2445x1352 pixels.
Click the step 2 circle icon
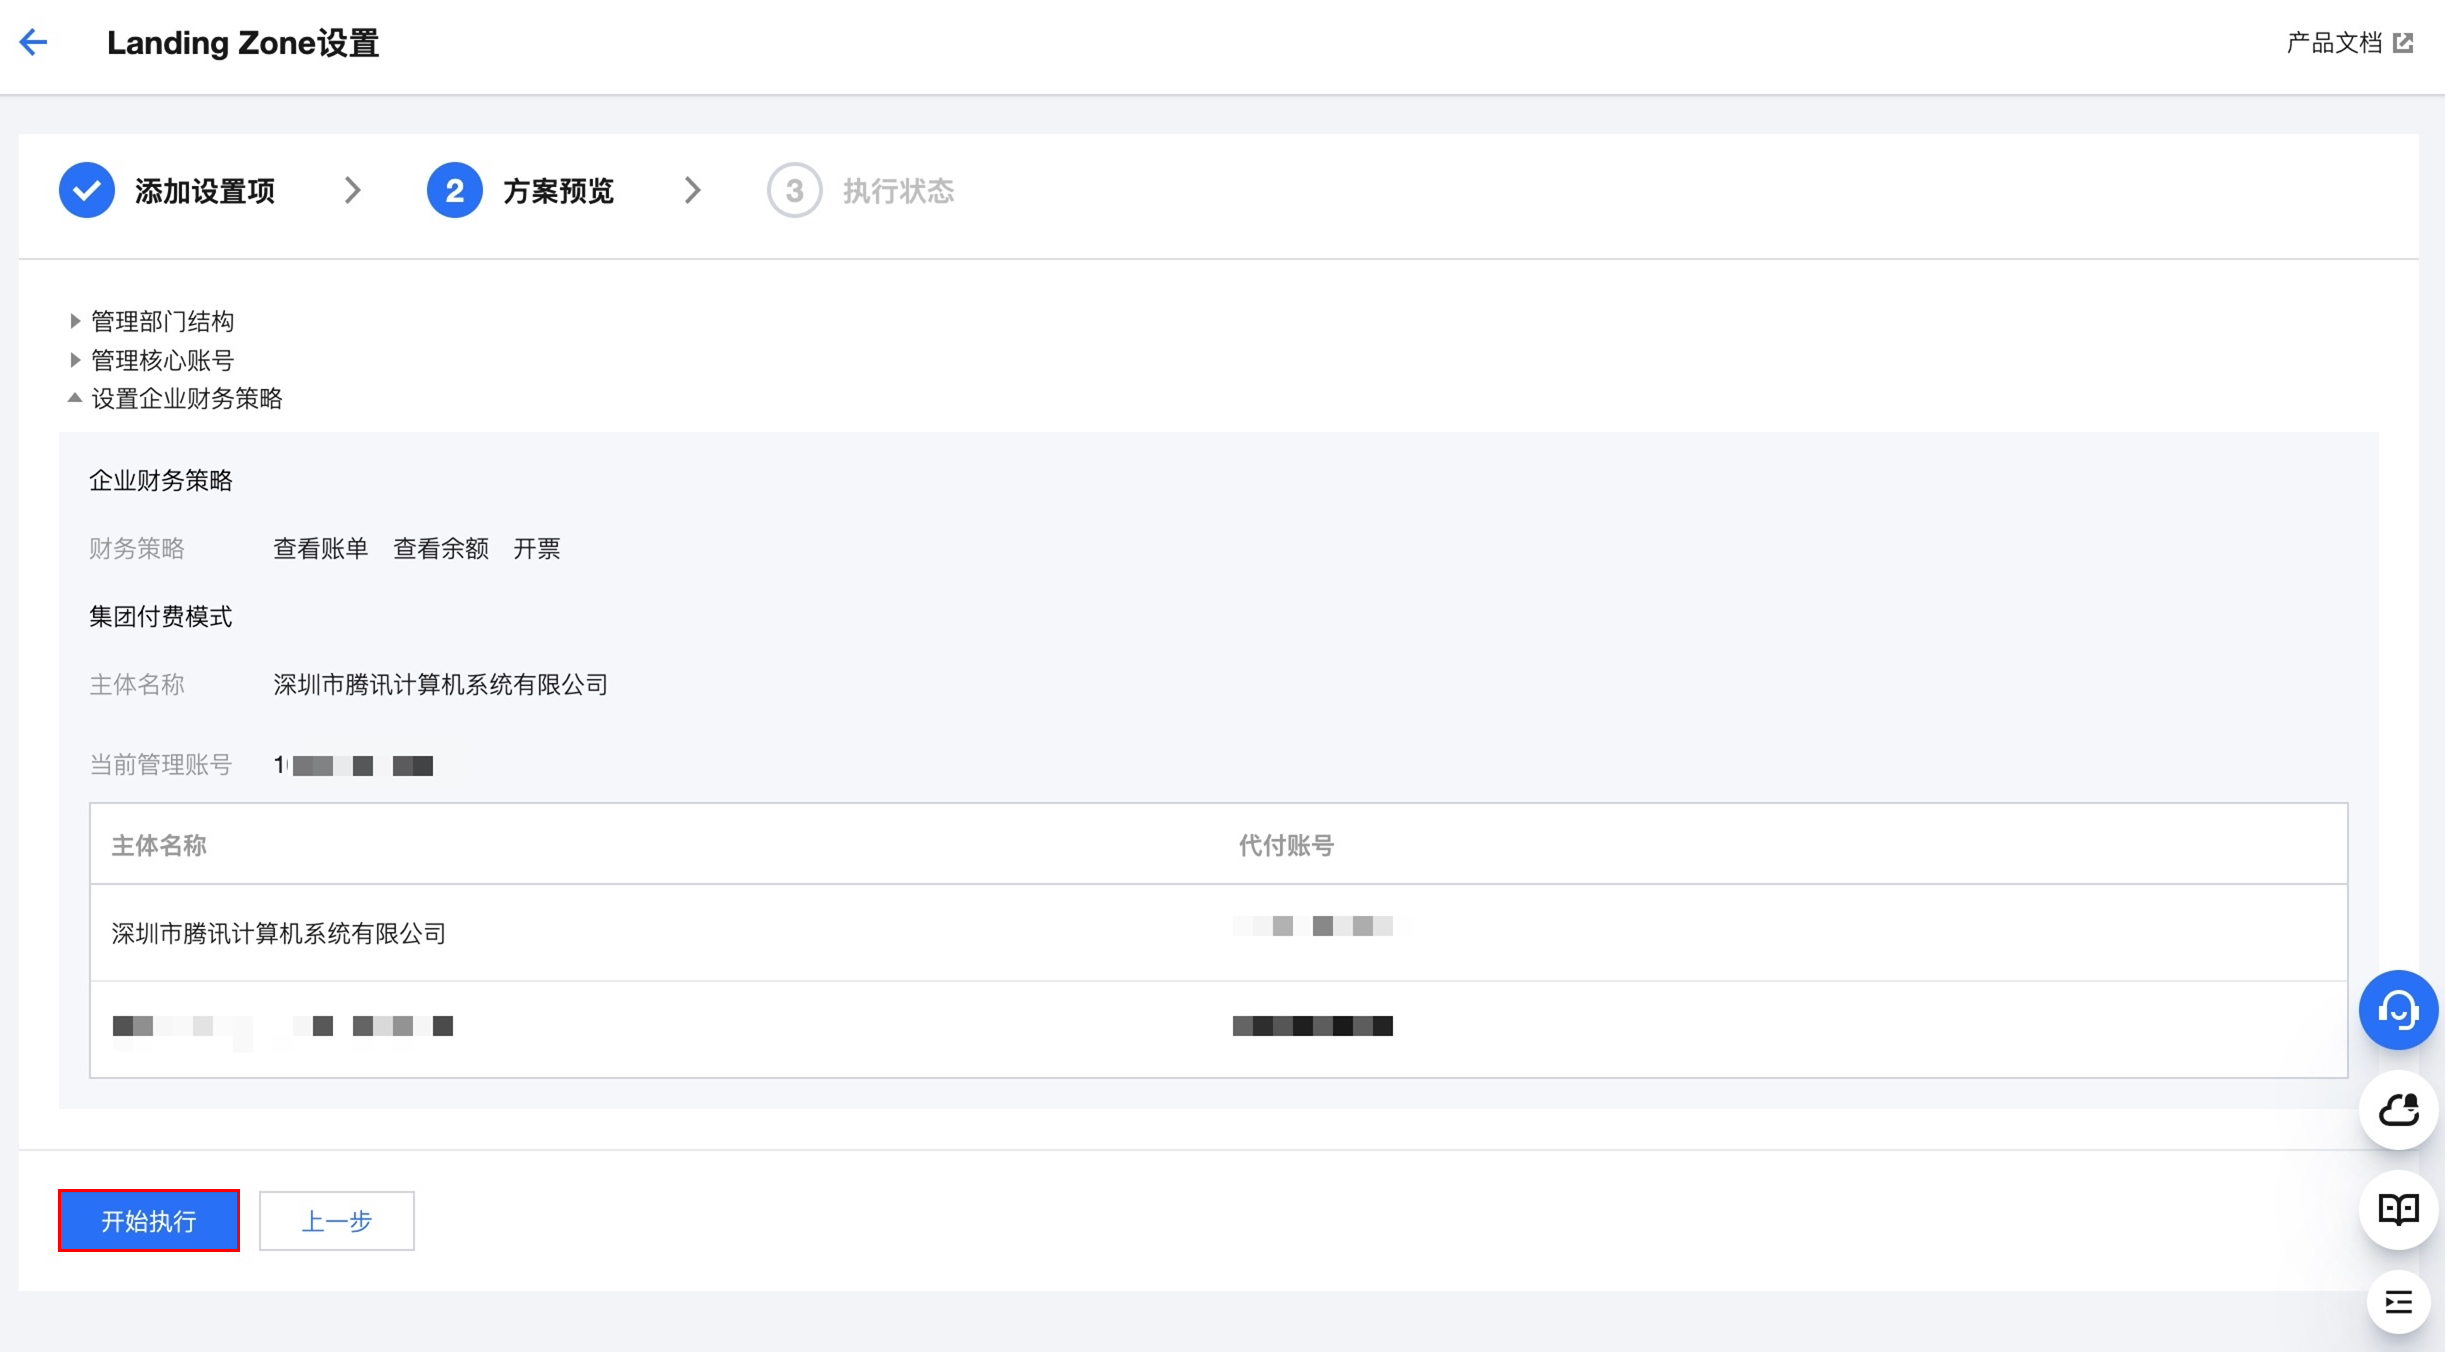[x=454, y=190]
